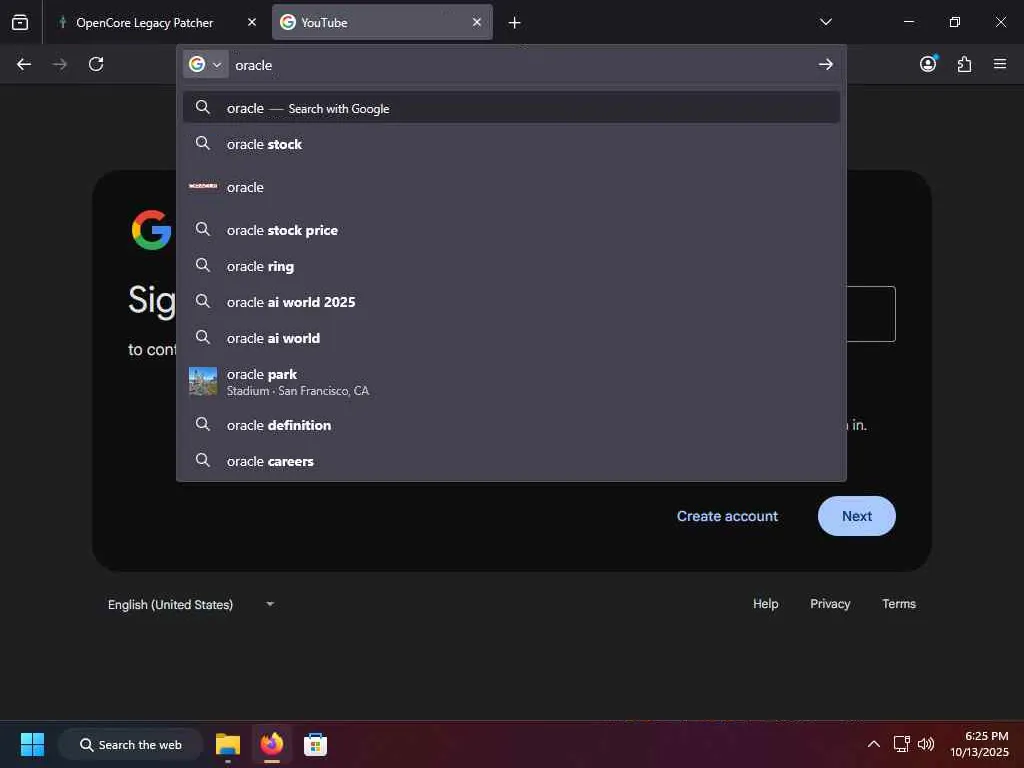Go forward to the next page

(x=60, y=64)
